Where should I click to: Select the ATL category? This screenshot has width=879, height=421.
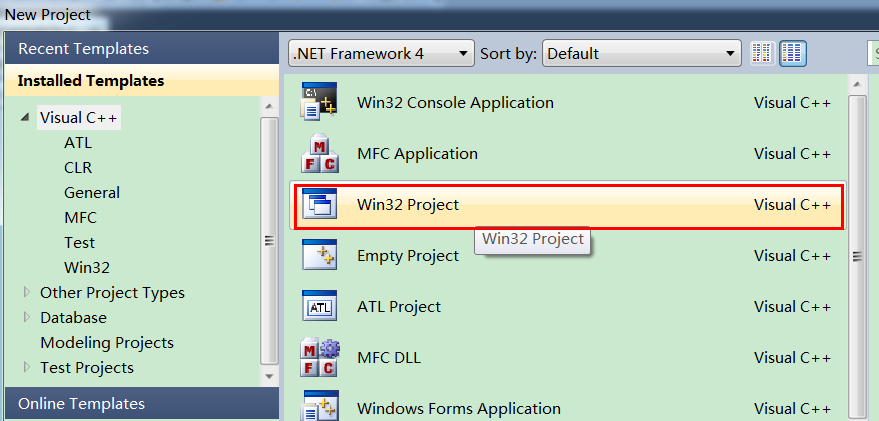coord(78,143)
